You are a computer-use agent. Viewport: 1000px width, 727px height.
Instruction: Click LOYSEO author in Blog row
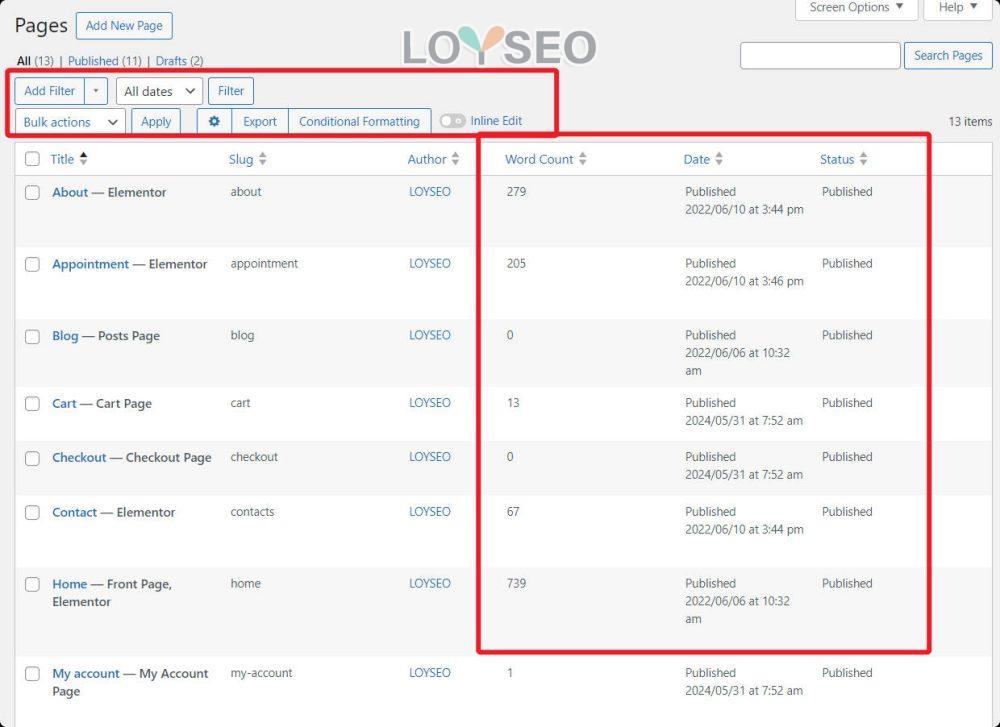430,335
